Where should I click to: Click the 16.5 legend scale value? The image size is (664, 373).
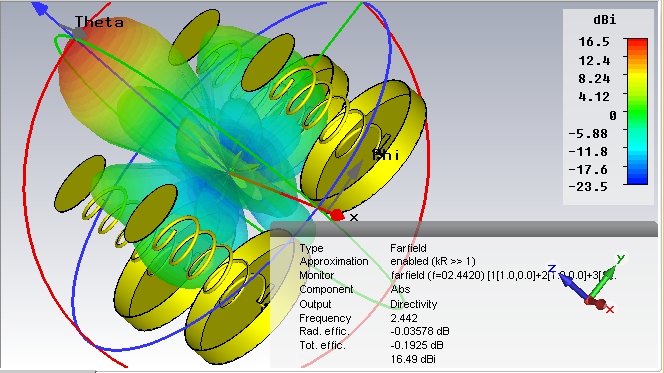point(594,41)
